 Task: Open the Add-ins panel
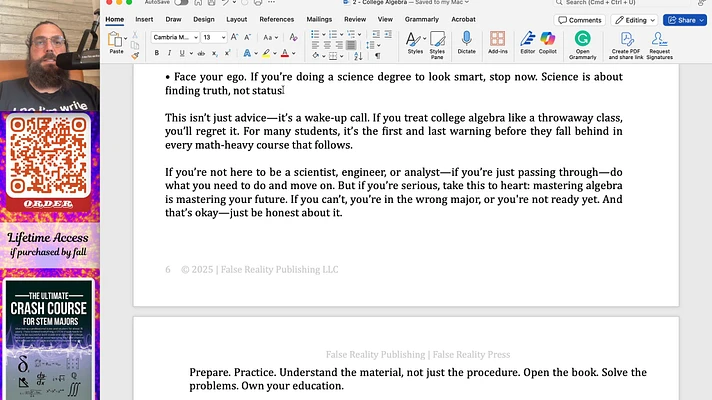(497, 42)
